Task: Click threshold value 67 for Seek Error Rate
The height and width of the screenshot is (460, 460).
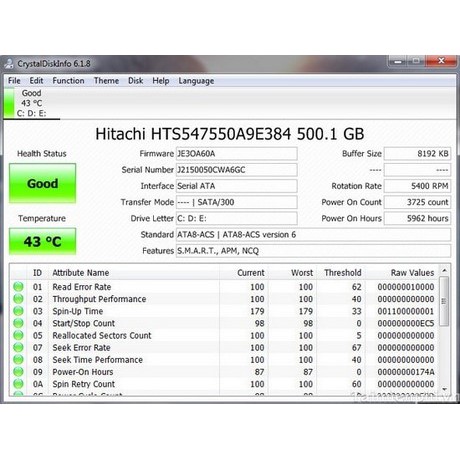Action: click(356, 348)
